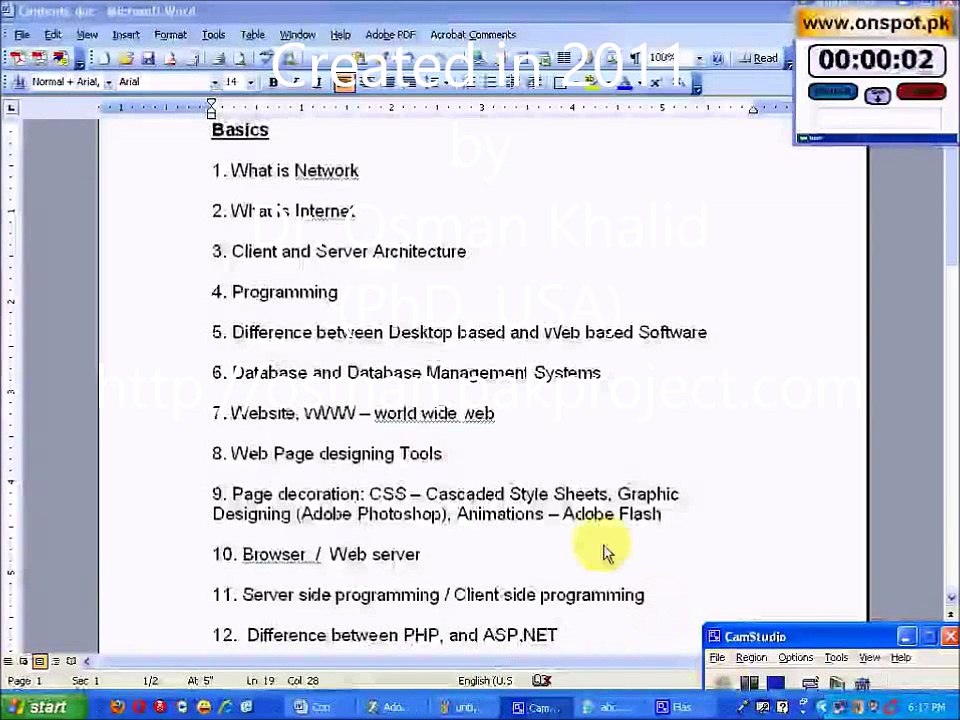This screenshot has width=960, height=720.
Task: Open the Insert menu
Action: pos(126,35)
